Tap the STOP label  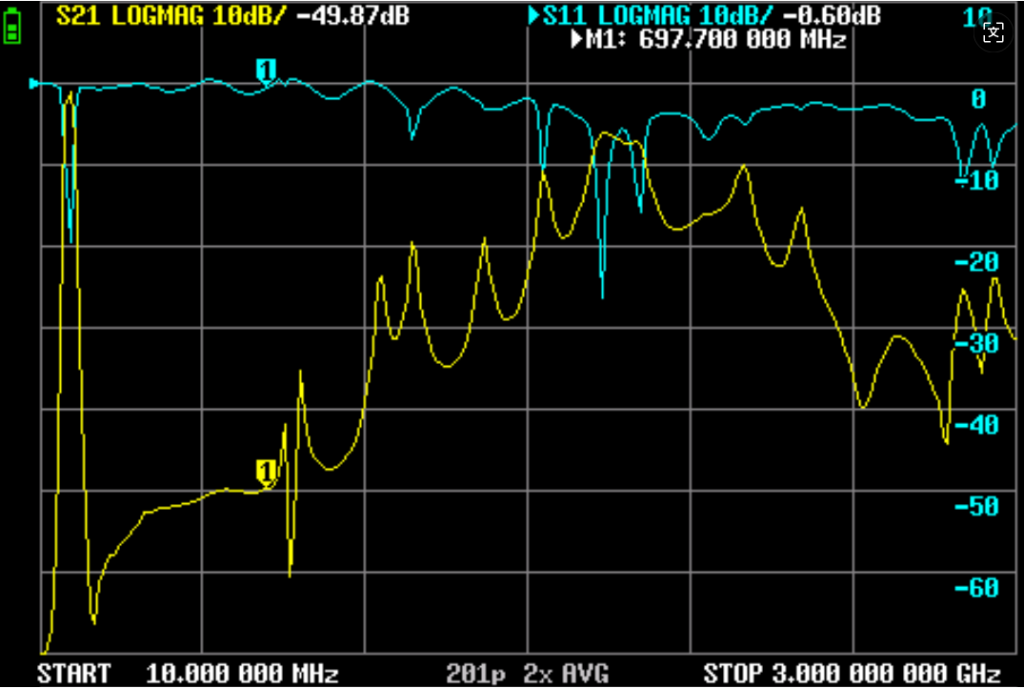(734, 672)
